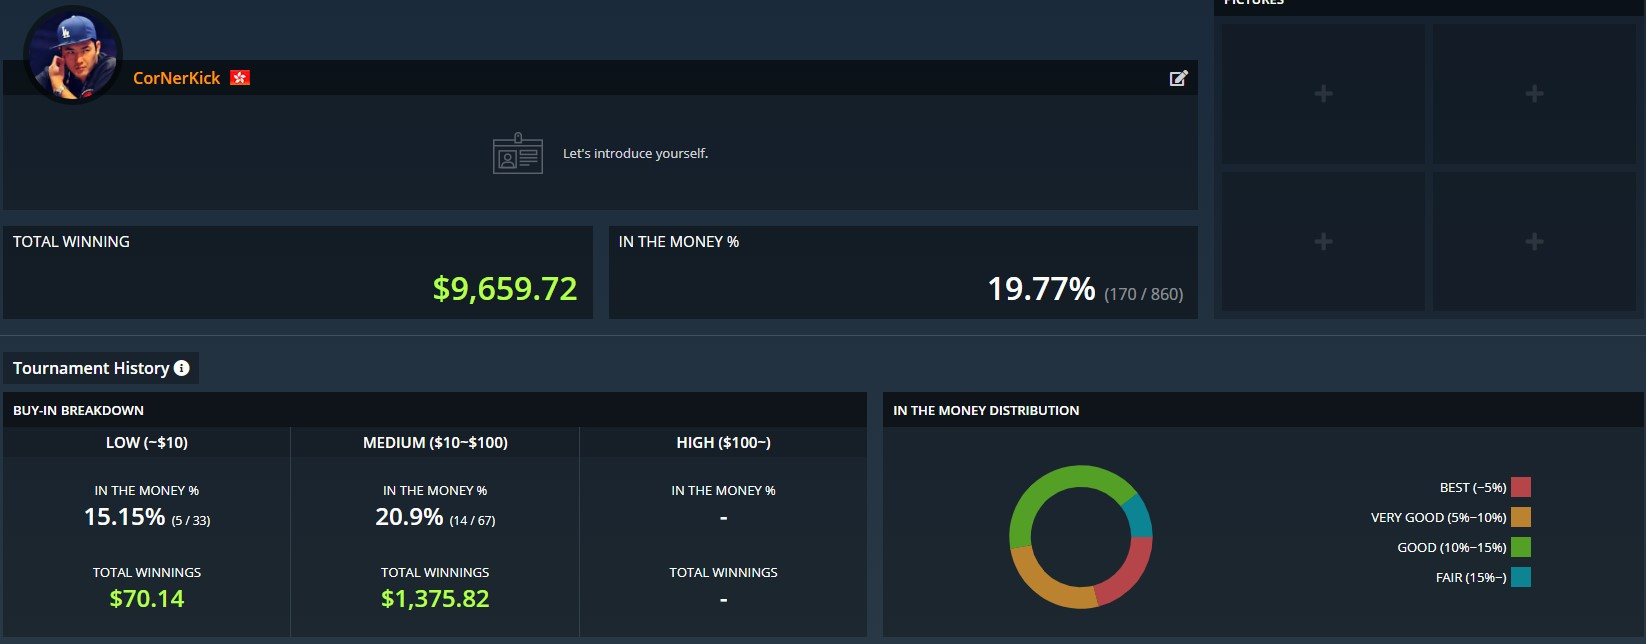Click the IN THE MONEY % panel label
The height and width of the screenshot is (644, 1646).
679,242
